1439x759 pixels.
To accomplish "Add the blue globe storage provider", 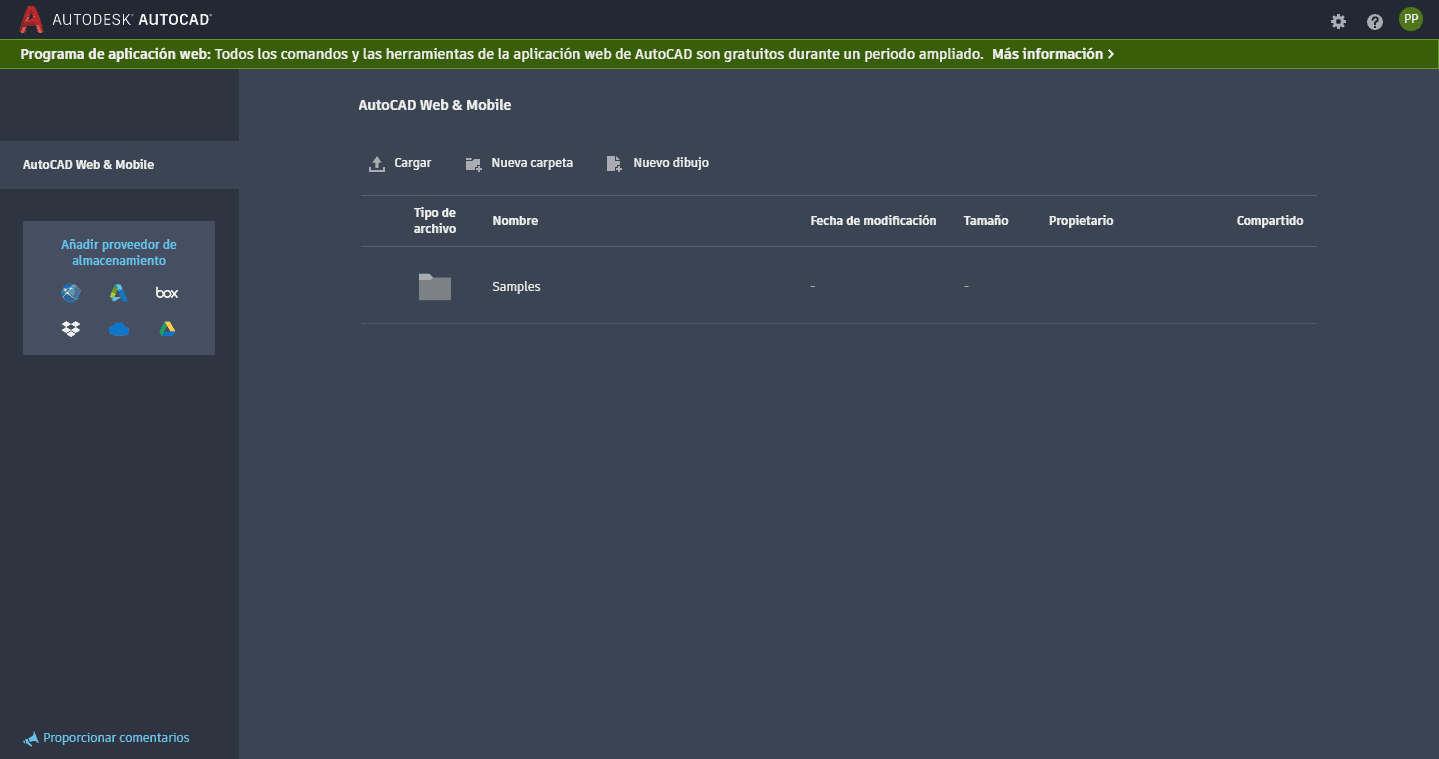I will (x=71, y=293).
